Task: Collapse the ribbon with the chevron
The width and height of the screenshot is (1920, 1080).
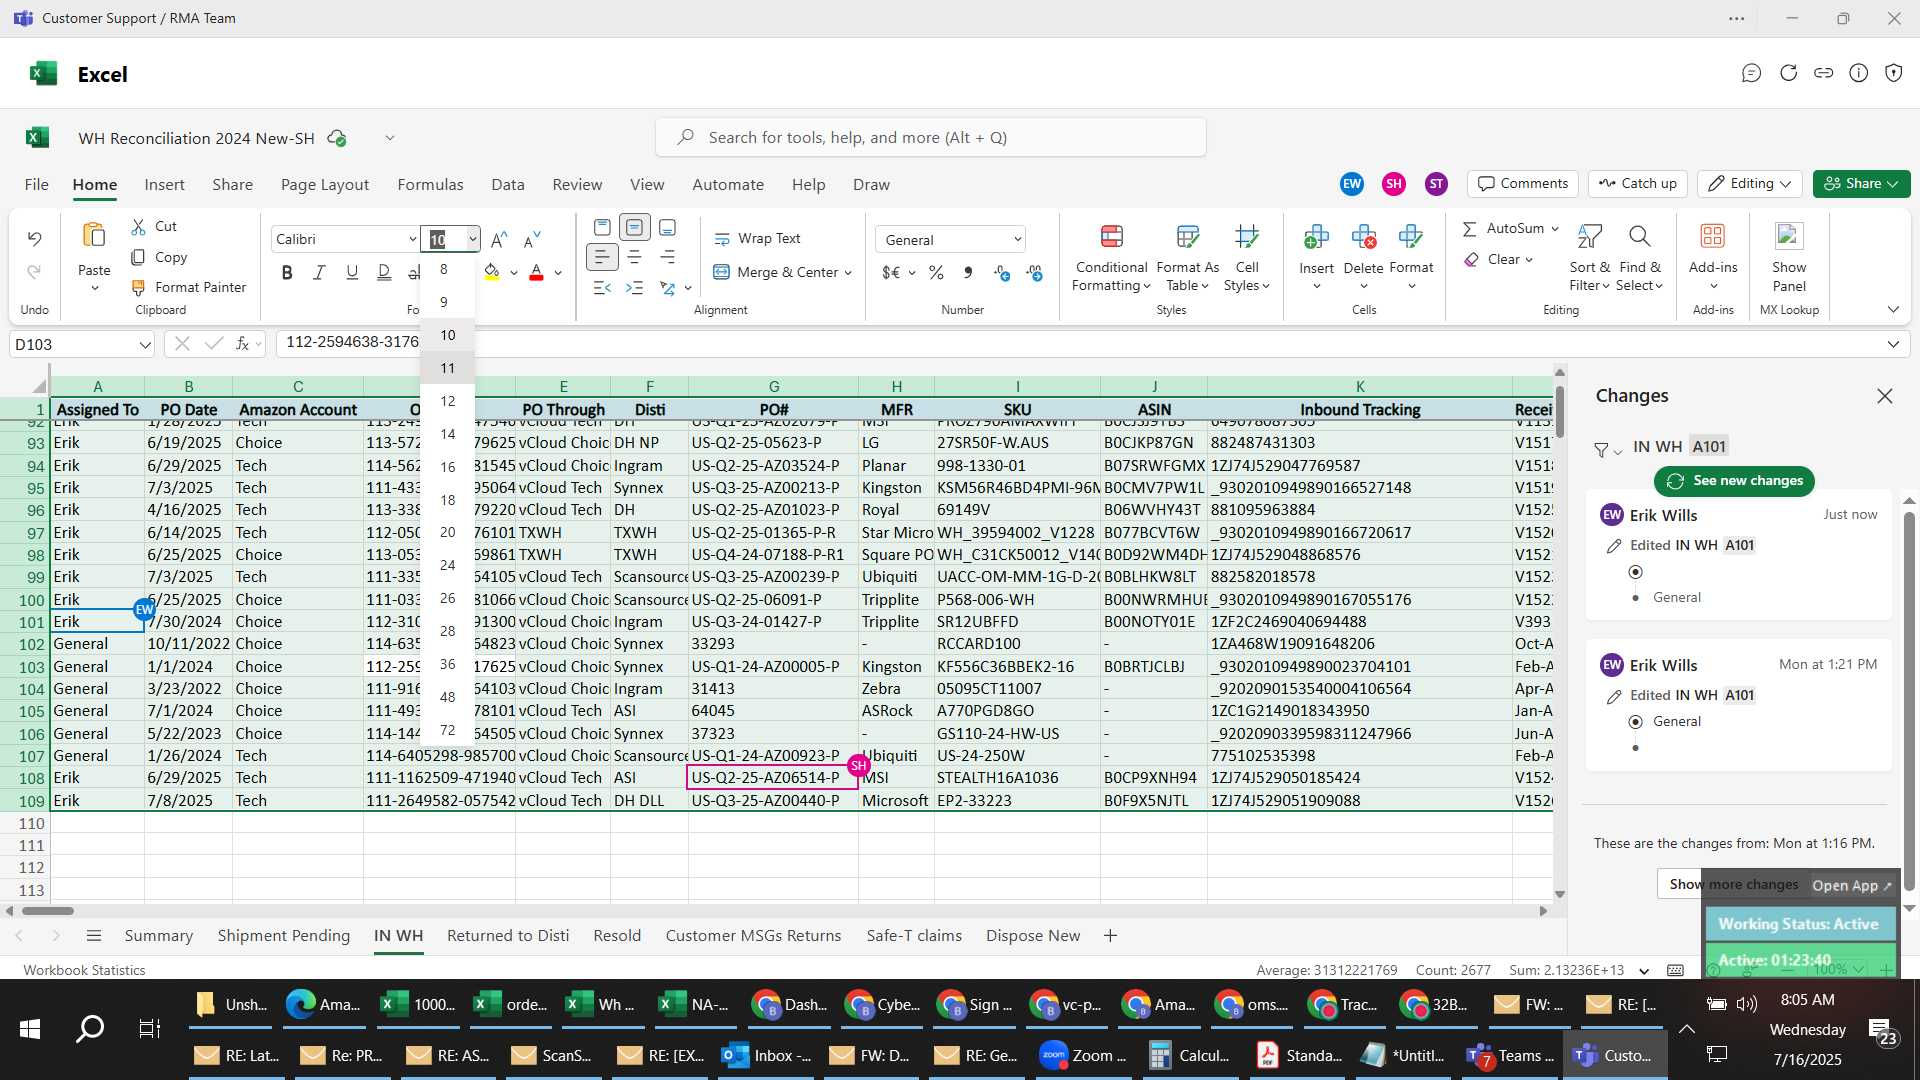Action: [1893, 310]
